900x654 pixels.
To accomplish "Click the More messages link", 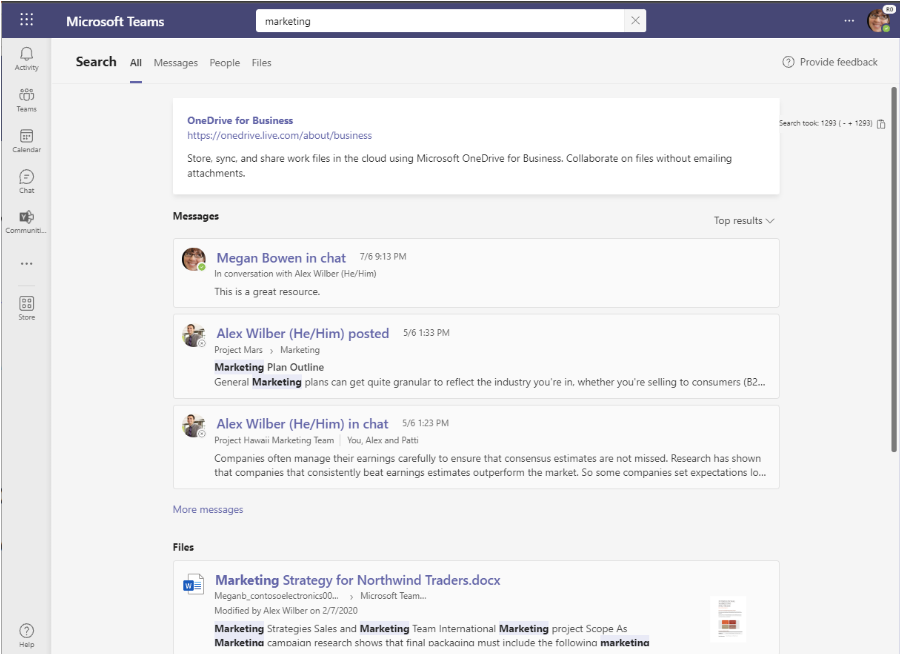I will point(208,510).
